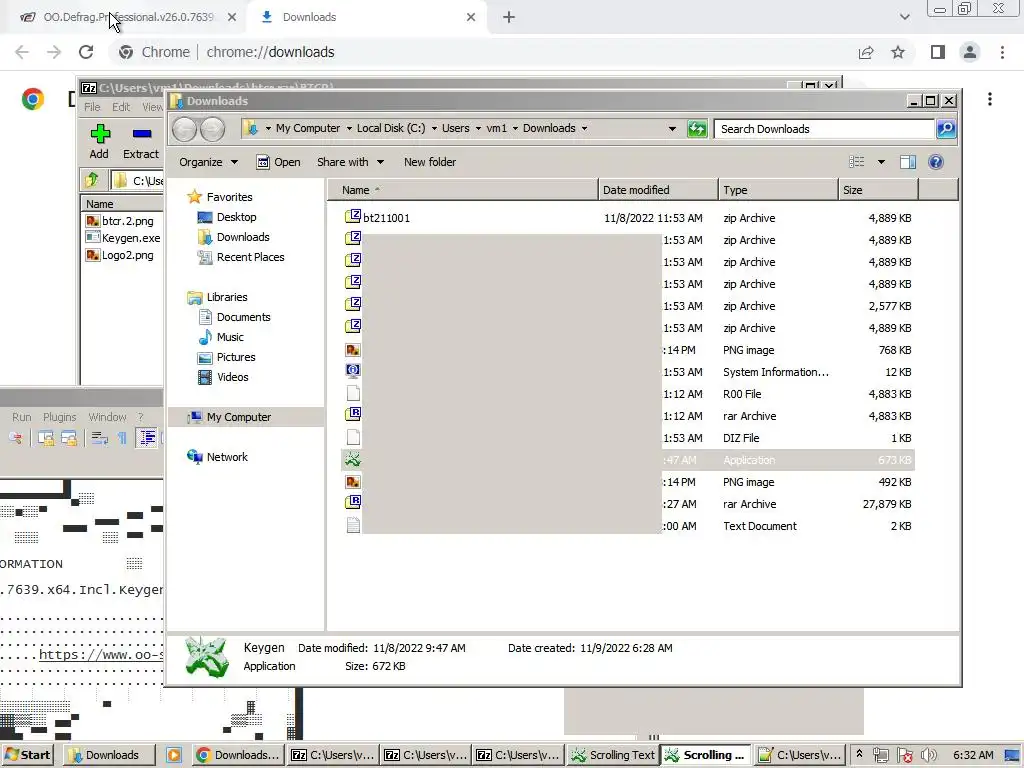Change view with the views icon
Image resolution: width=1024 pixels, height=768 pixels.
[x=857, y=162]
